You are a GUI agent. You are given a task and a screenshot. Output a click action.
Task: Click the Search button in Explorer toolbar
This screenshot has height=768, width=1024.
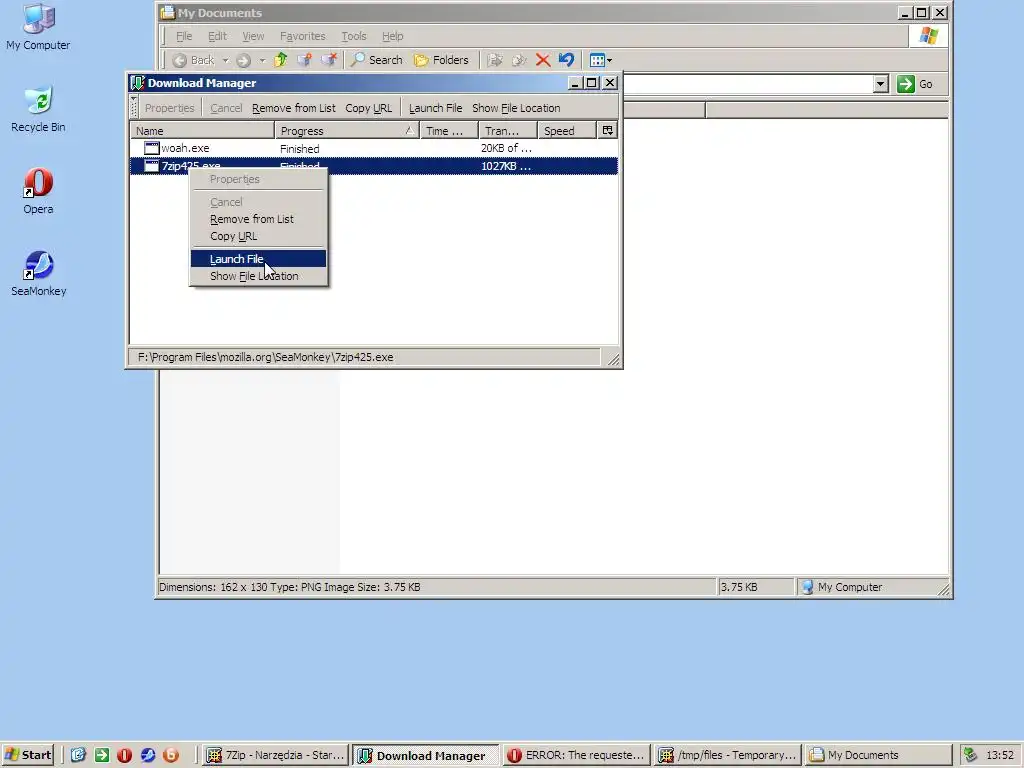pos(376,60)
